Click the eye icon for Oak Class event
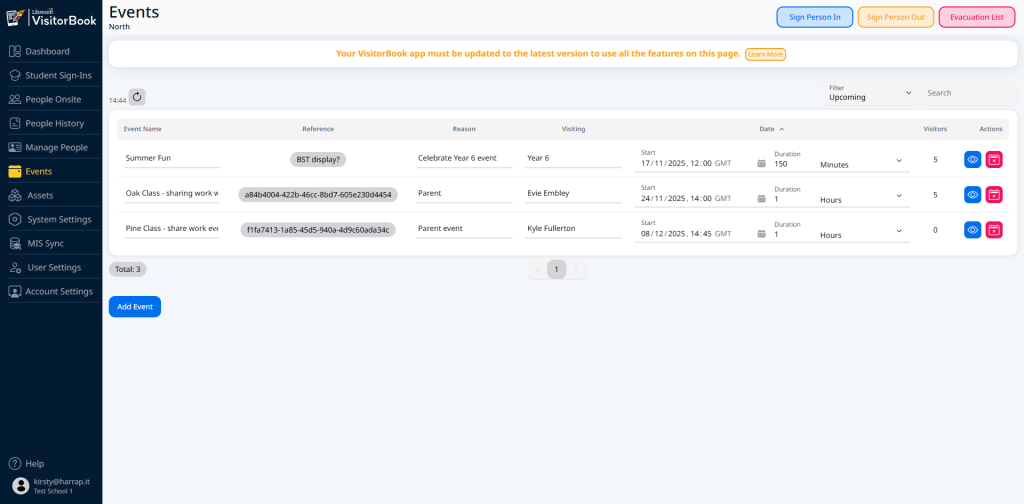1024x504 pixels. [x=972, y=194]
